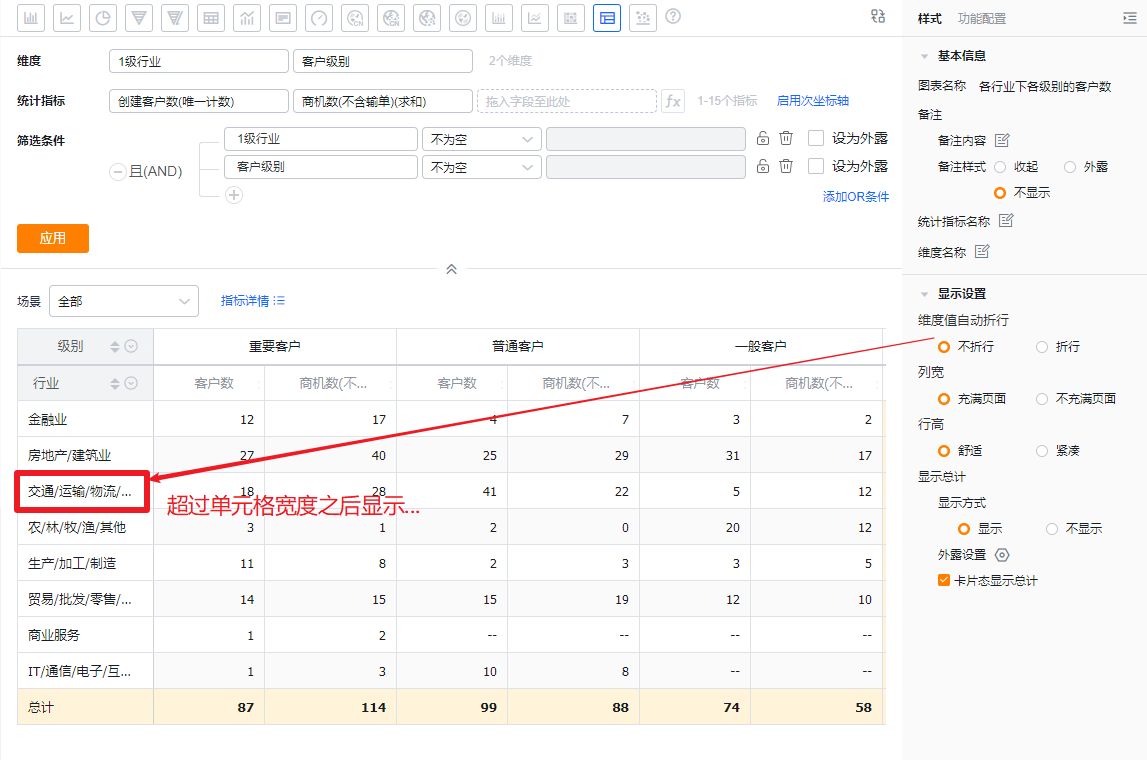Screen dimensions: 1147x760
Task: Switch to 功能配置 tab
Action: click(x=981, y=19)
